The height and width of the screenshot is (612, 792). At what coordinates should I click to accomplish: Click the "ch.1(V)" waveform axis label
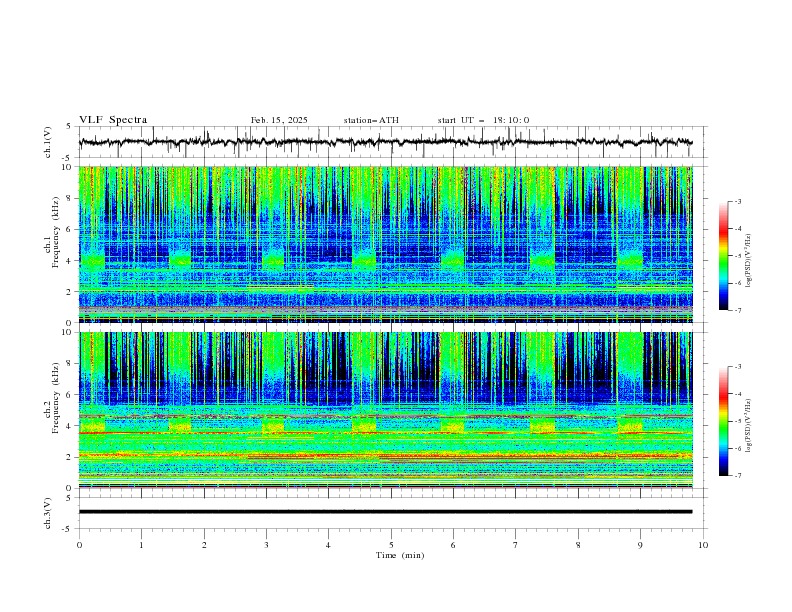pos(48,142)
